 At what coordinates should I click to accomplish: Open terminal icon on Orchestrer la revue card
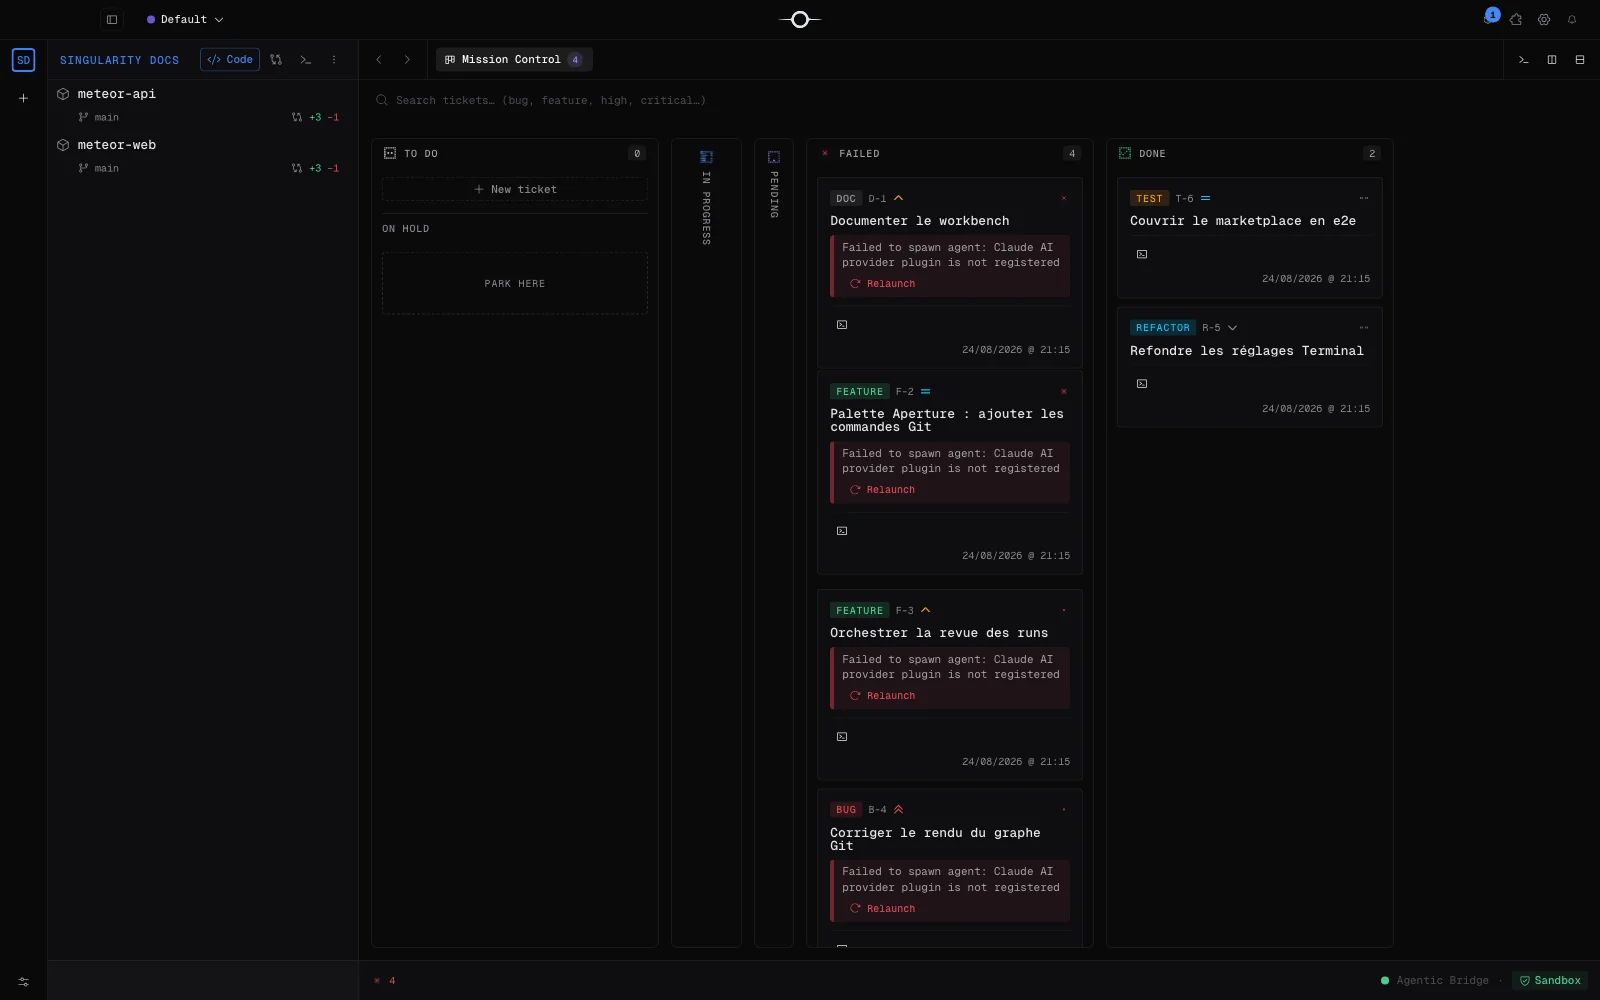pos(842,737)
